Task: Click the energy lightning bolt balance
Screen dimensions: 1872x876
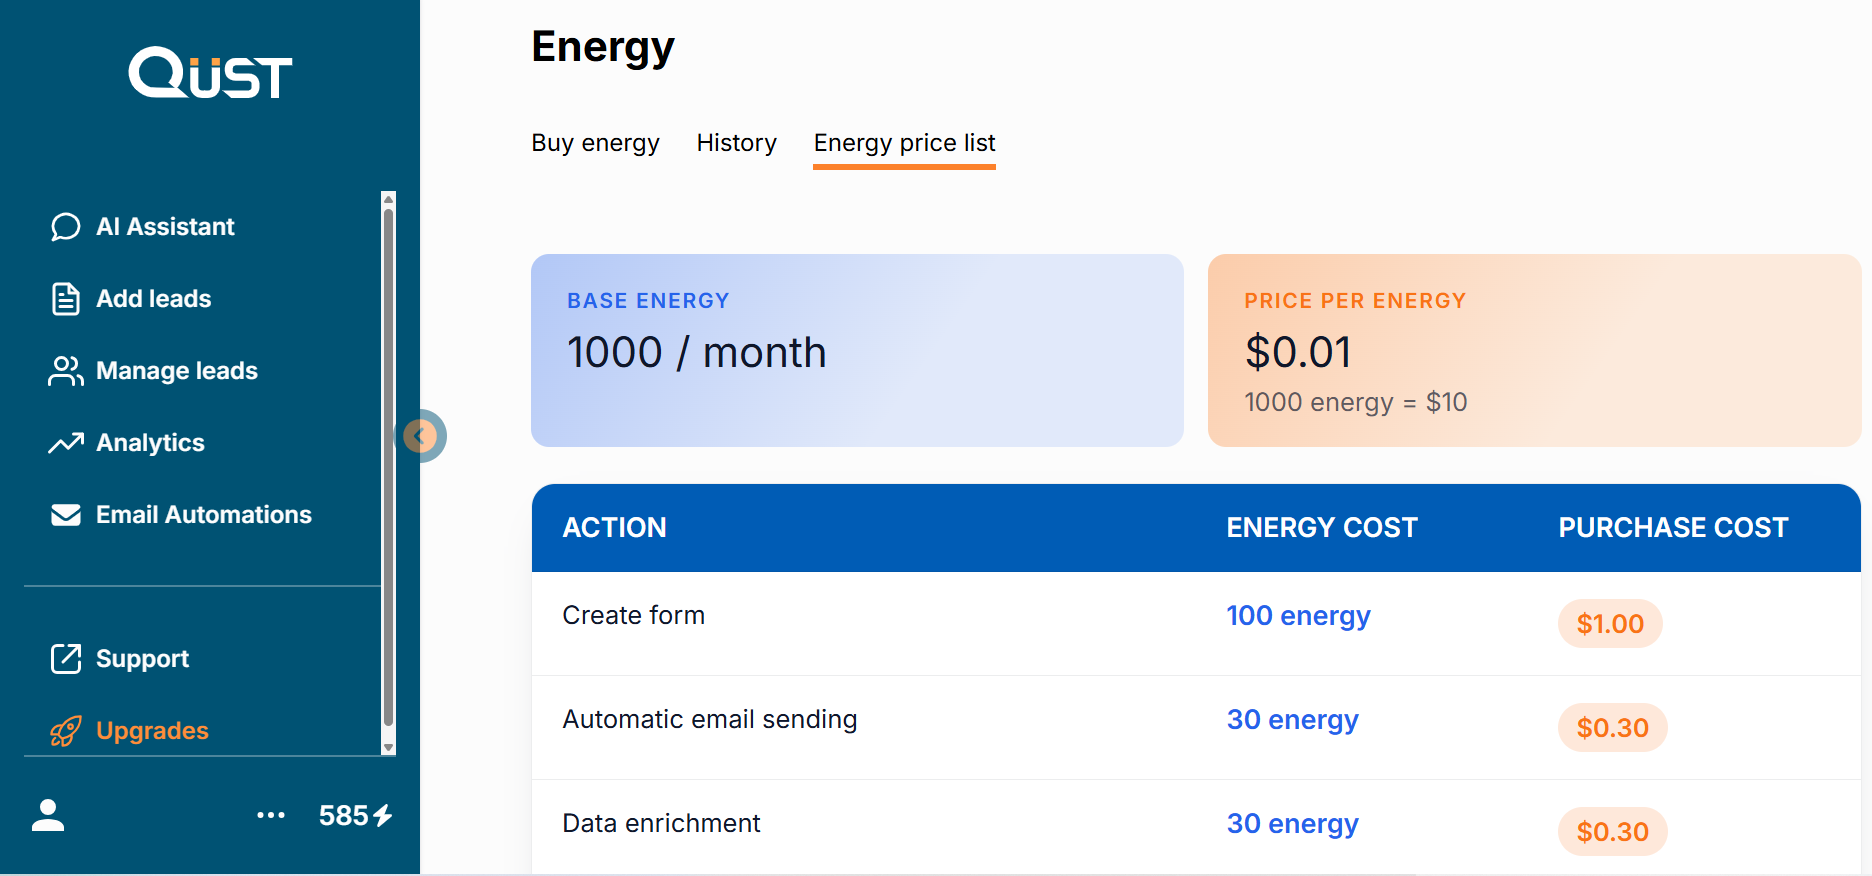Action: pos(356,815)
